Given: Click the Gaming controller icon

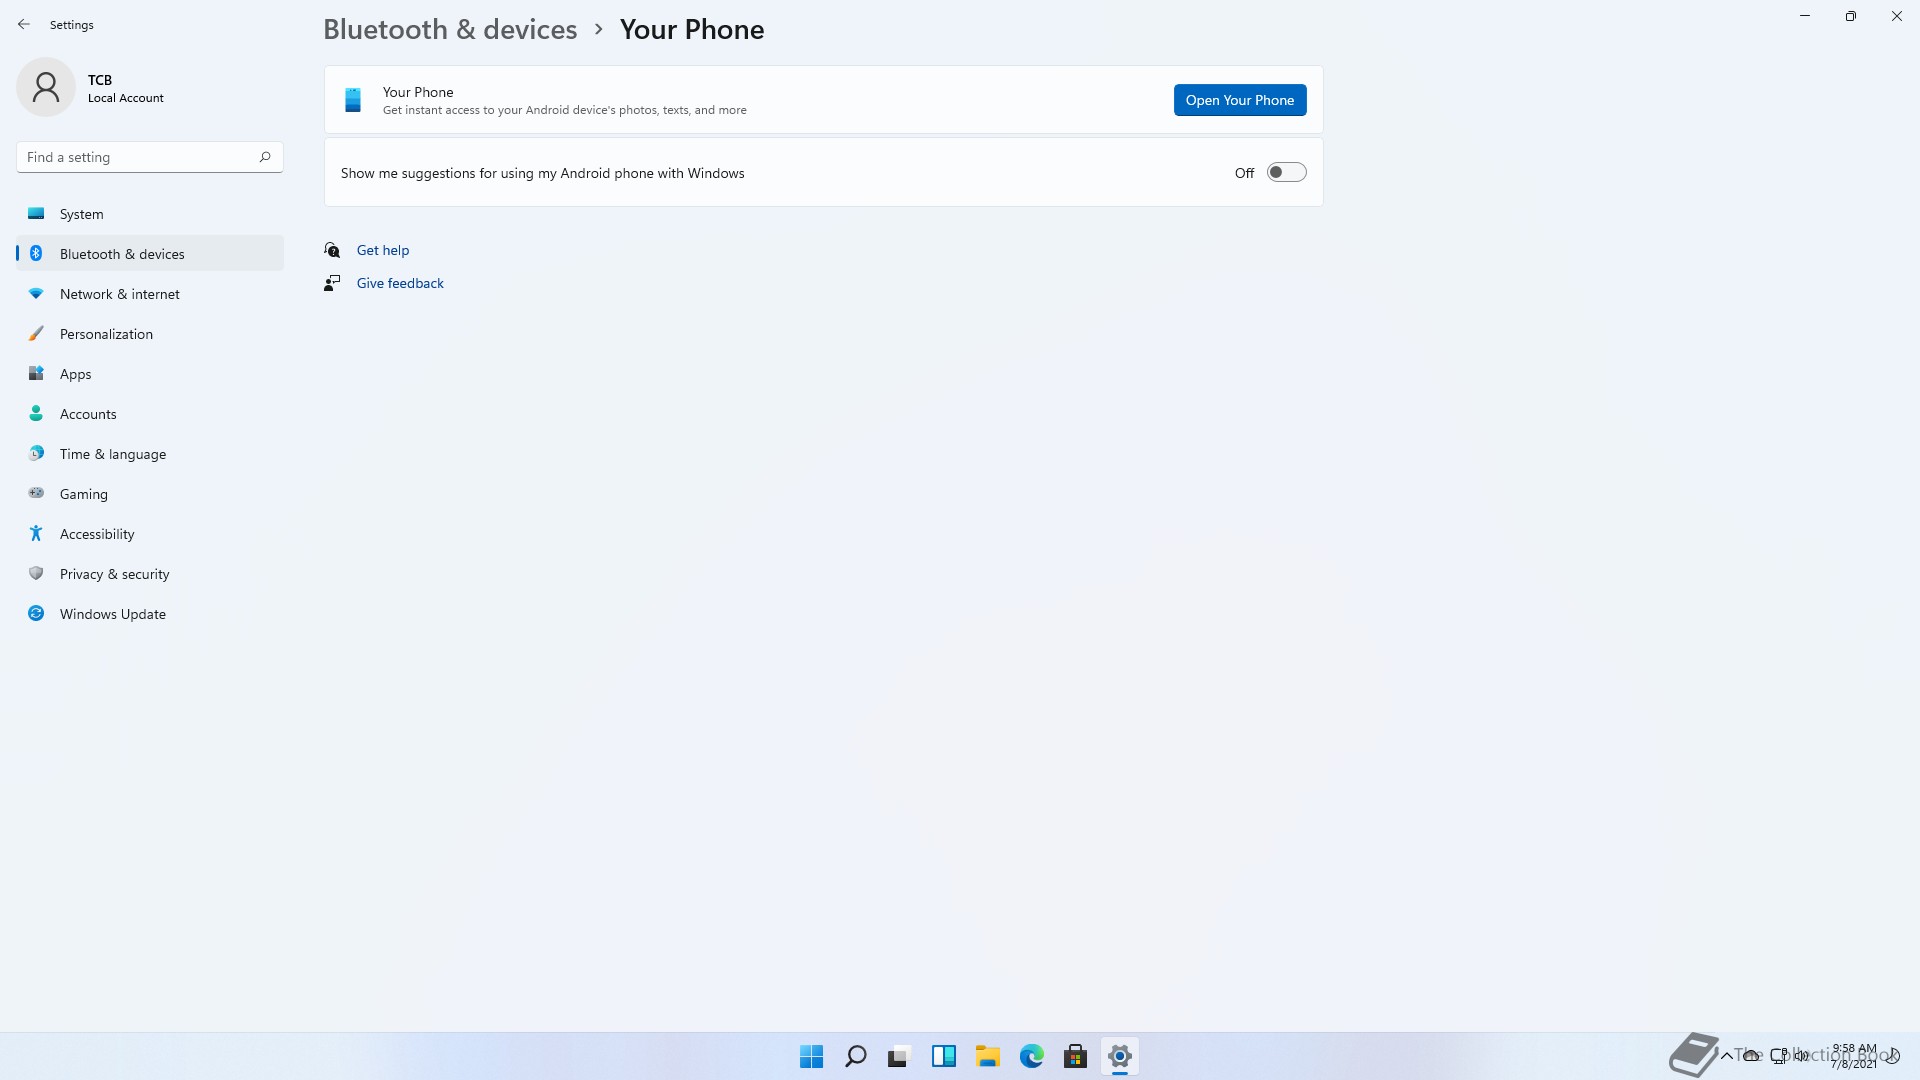Looking at the screenshot, I should click(x=36, y=493).
